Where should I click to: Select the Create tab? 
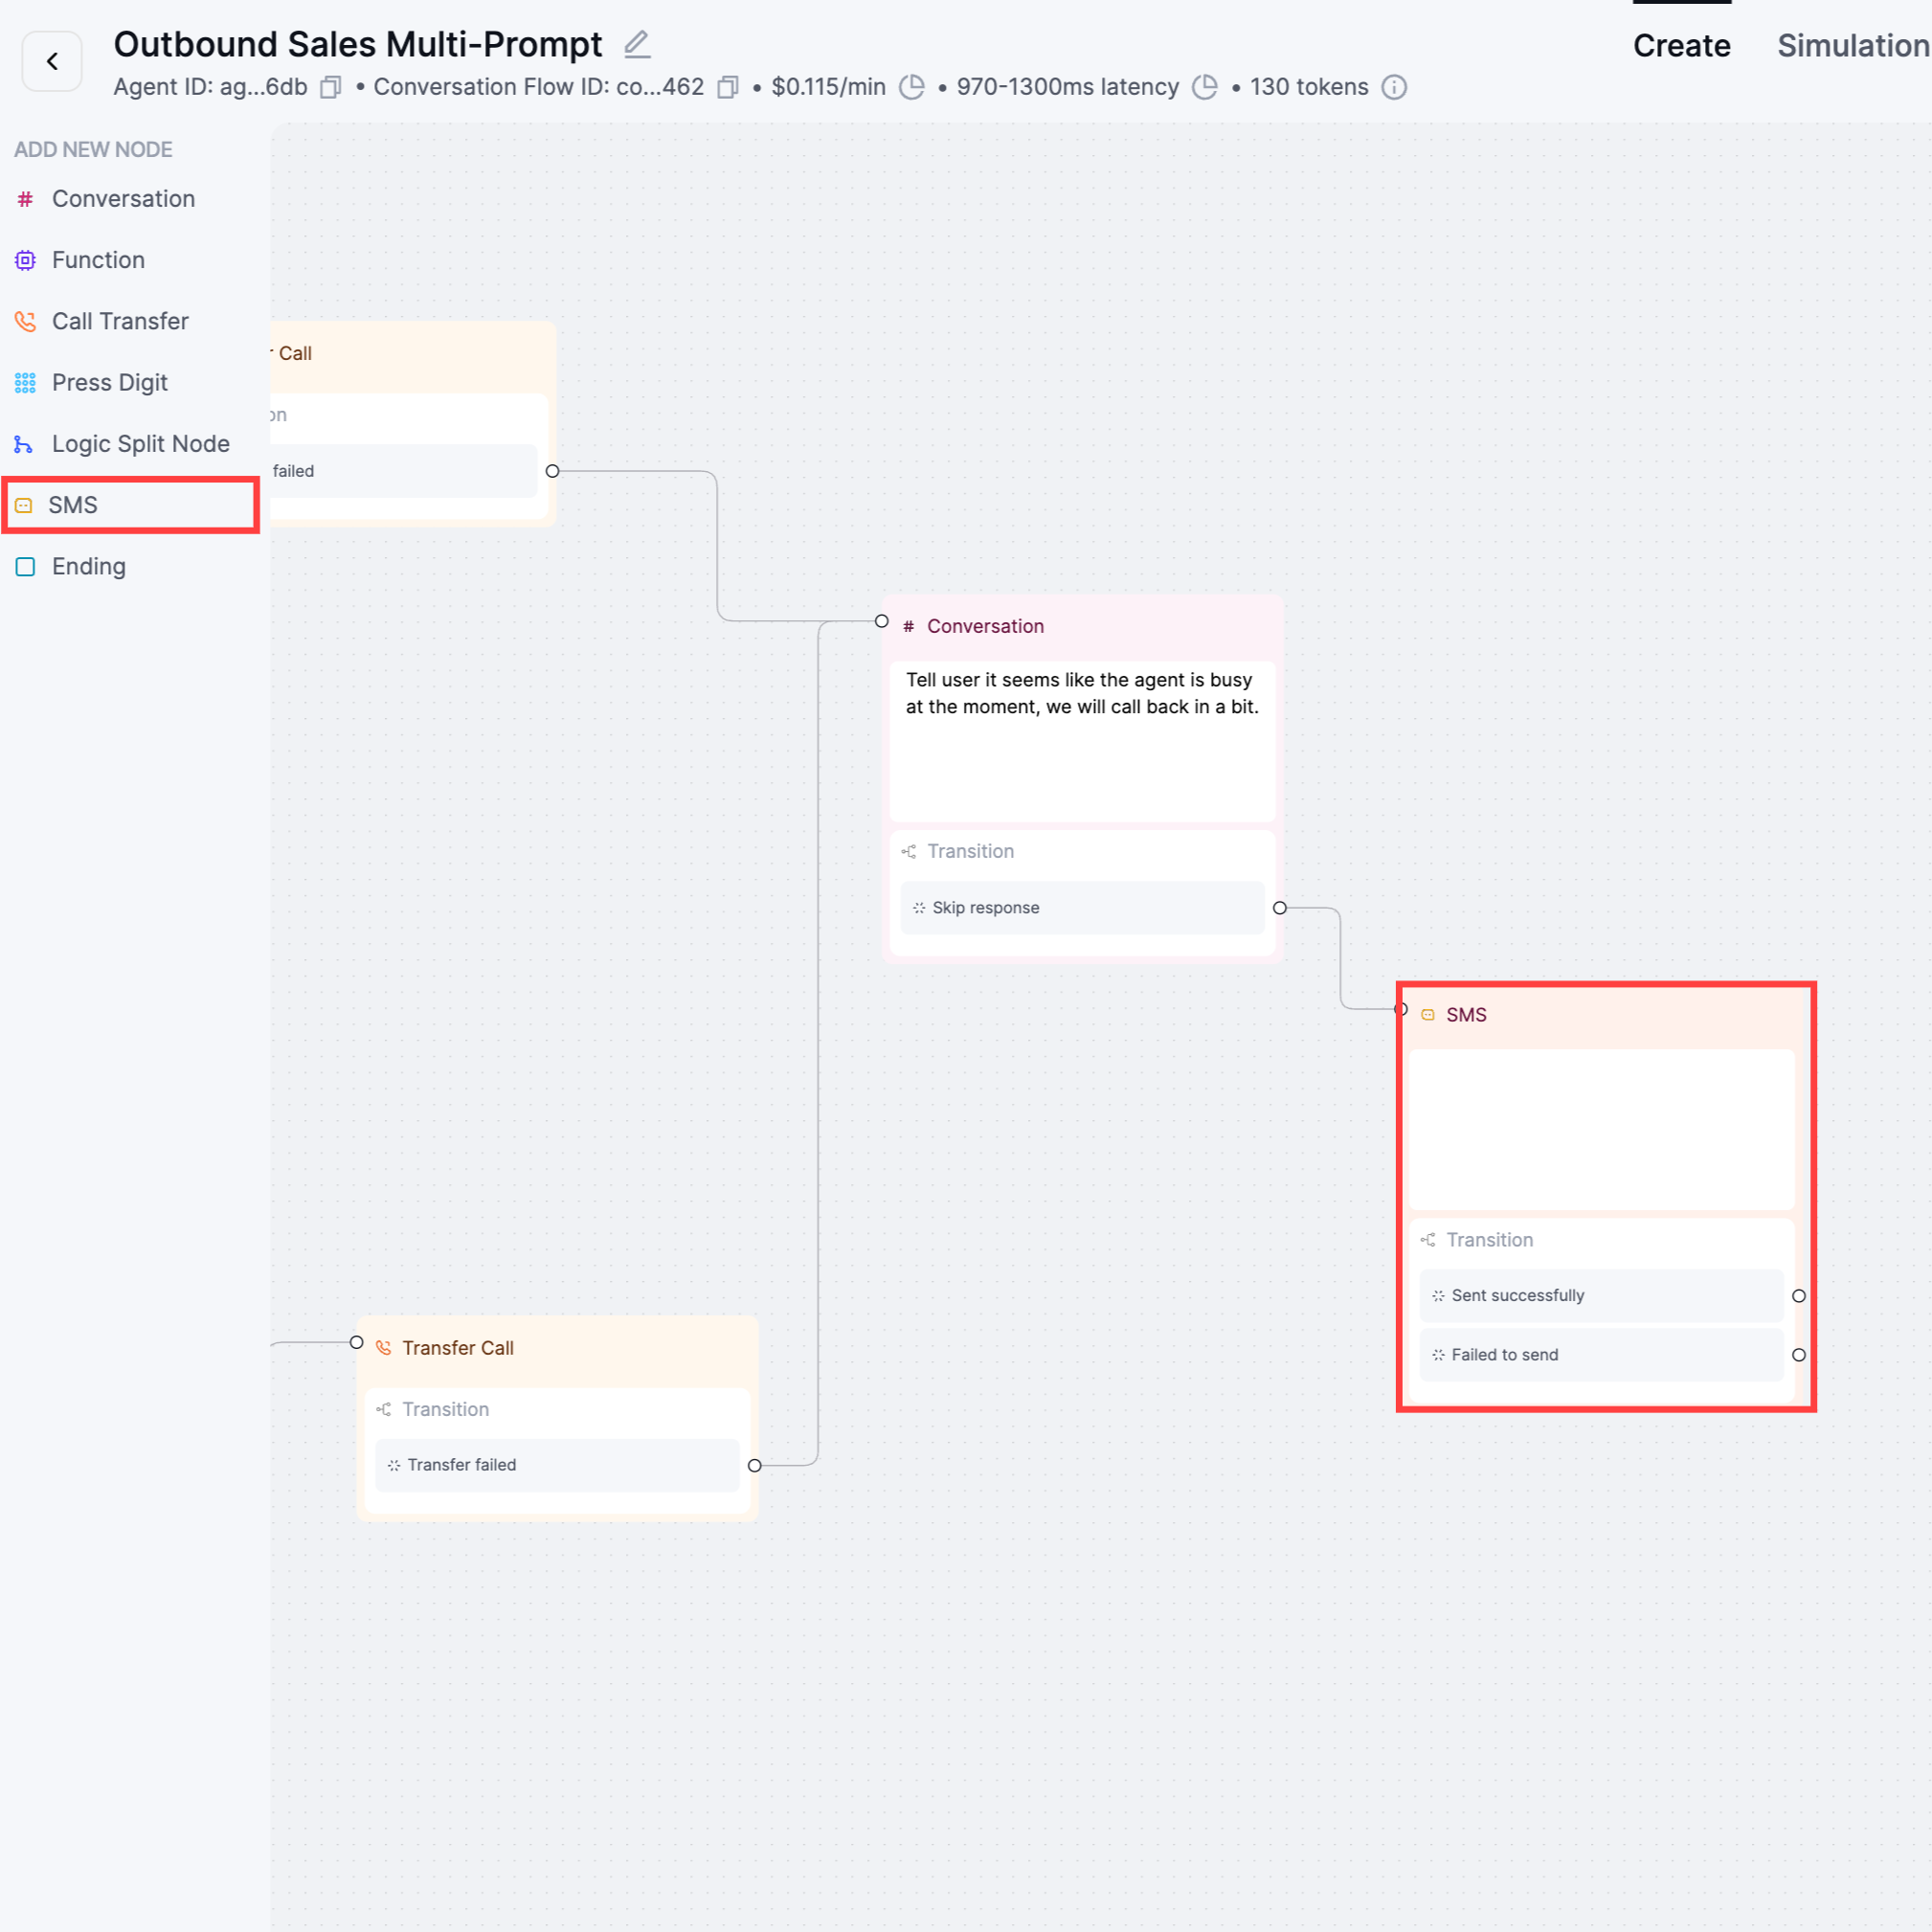coord(1681,45)
